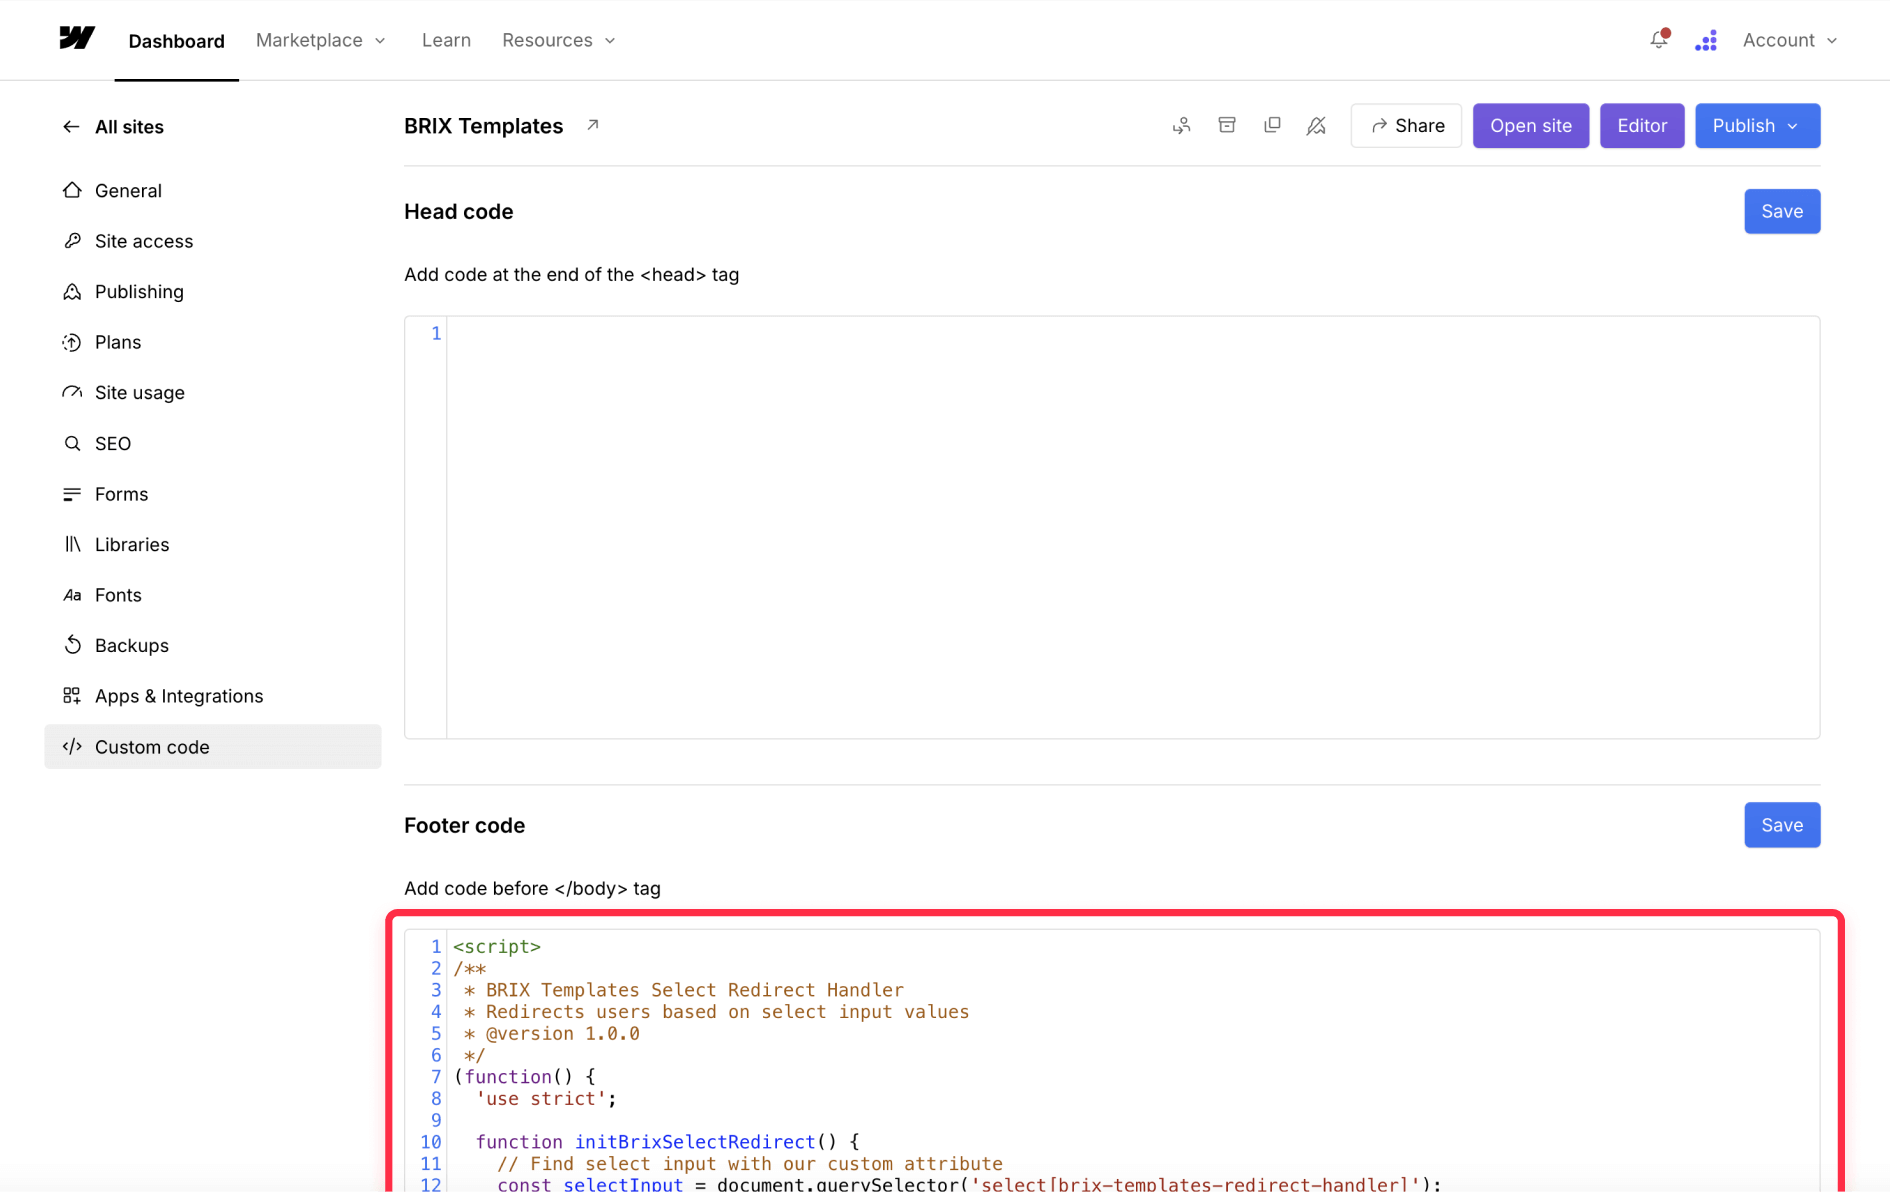Click the Site usage gauge icon

pyautogui.click(x=72, y=392)
